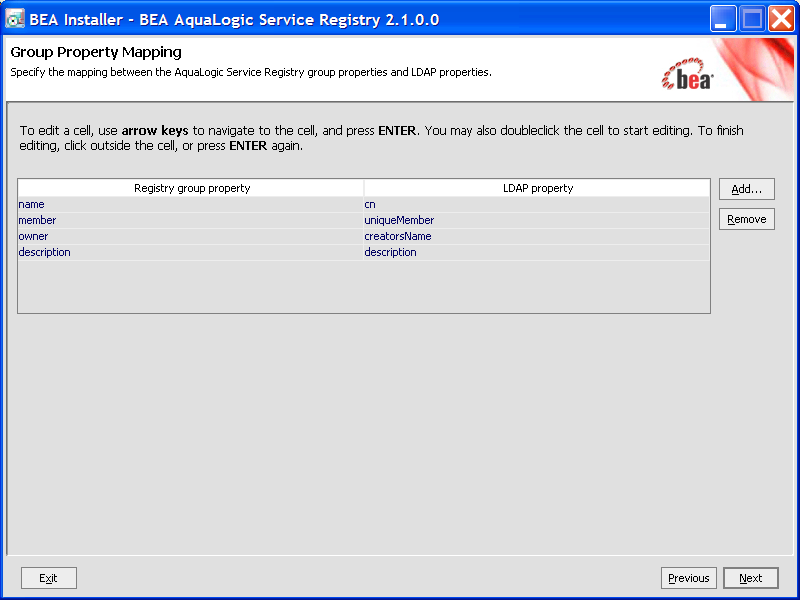Select the 'member' registry property cell
The image size is (800, 600).
[x=190, y=220]
